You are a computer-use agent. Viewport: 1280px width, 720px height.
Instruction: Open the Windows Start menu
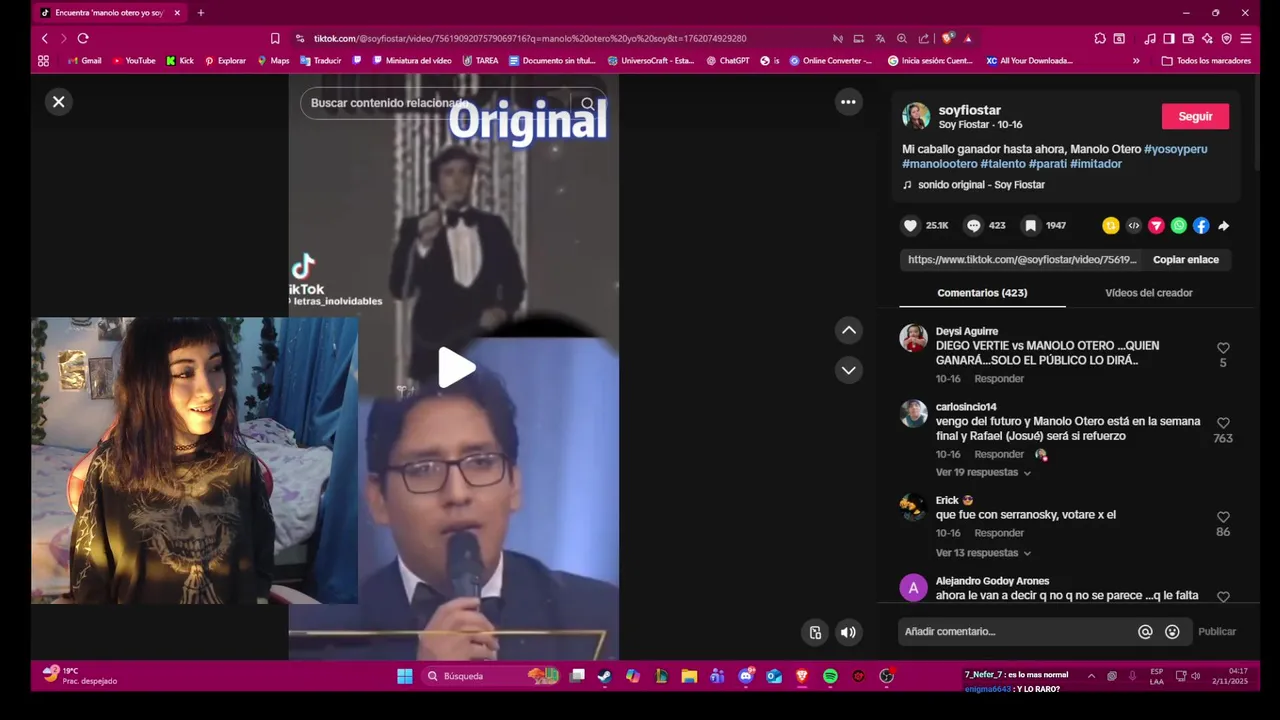(404, 676)
